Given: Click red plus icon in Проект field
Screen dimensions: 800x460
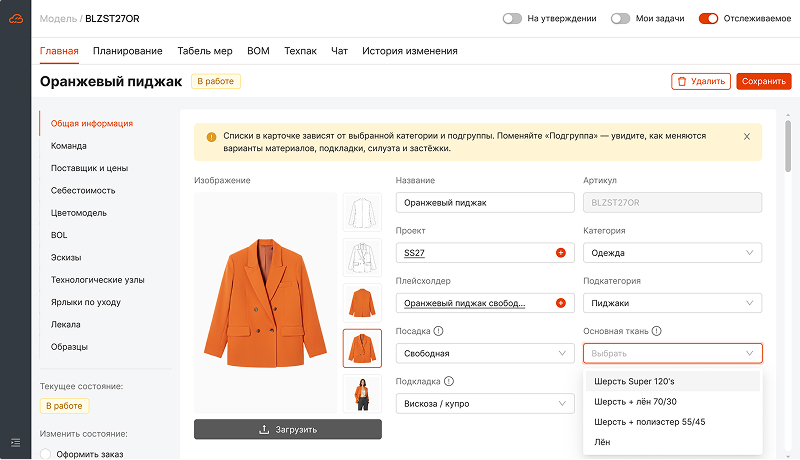Looking at the screenshot, I should pos(561,253).
